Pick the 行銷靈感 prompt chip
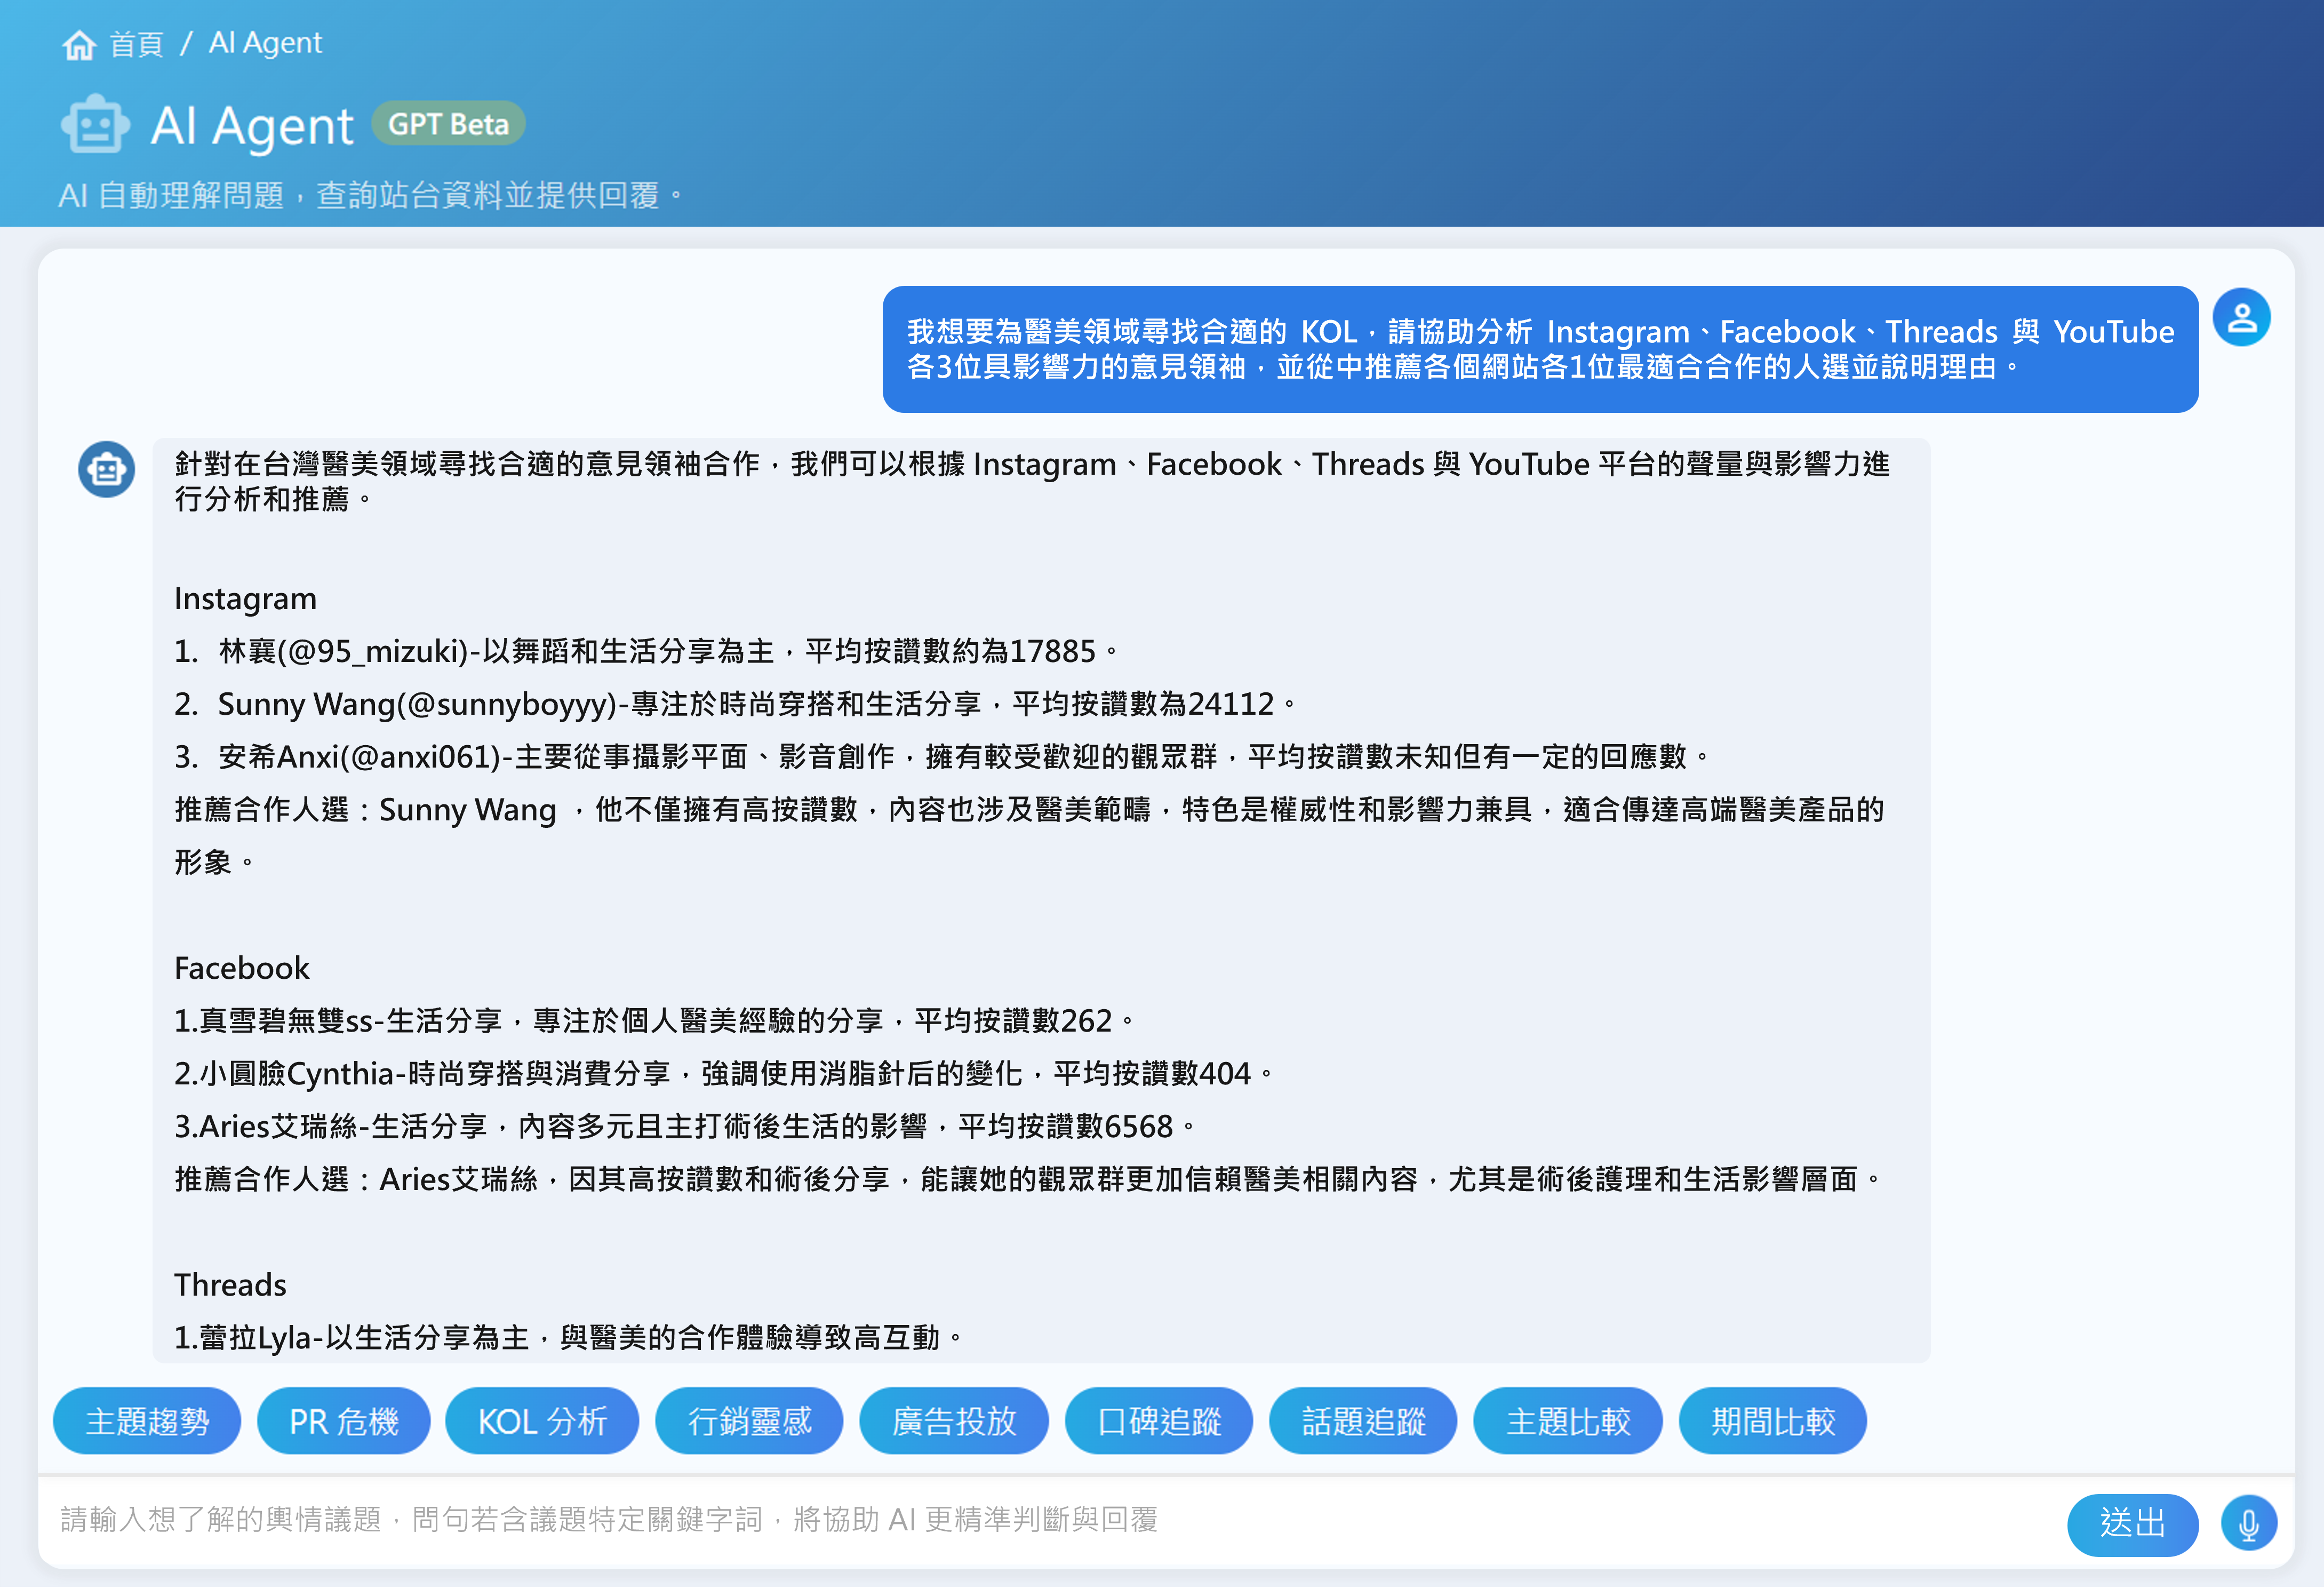The width and height of the screenshot is (2324, 1589). coord(749,1420)
